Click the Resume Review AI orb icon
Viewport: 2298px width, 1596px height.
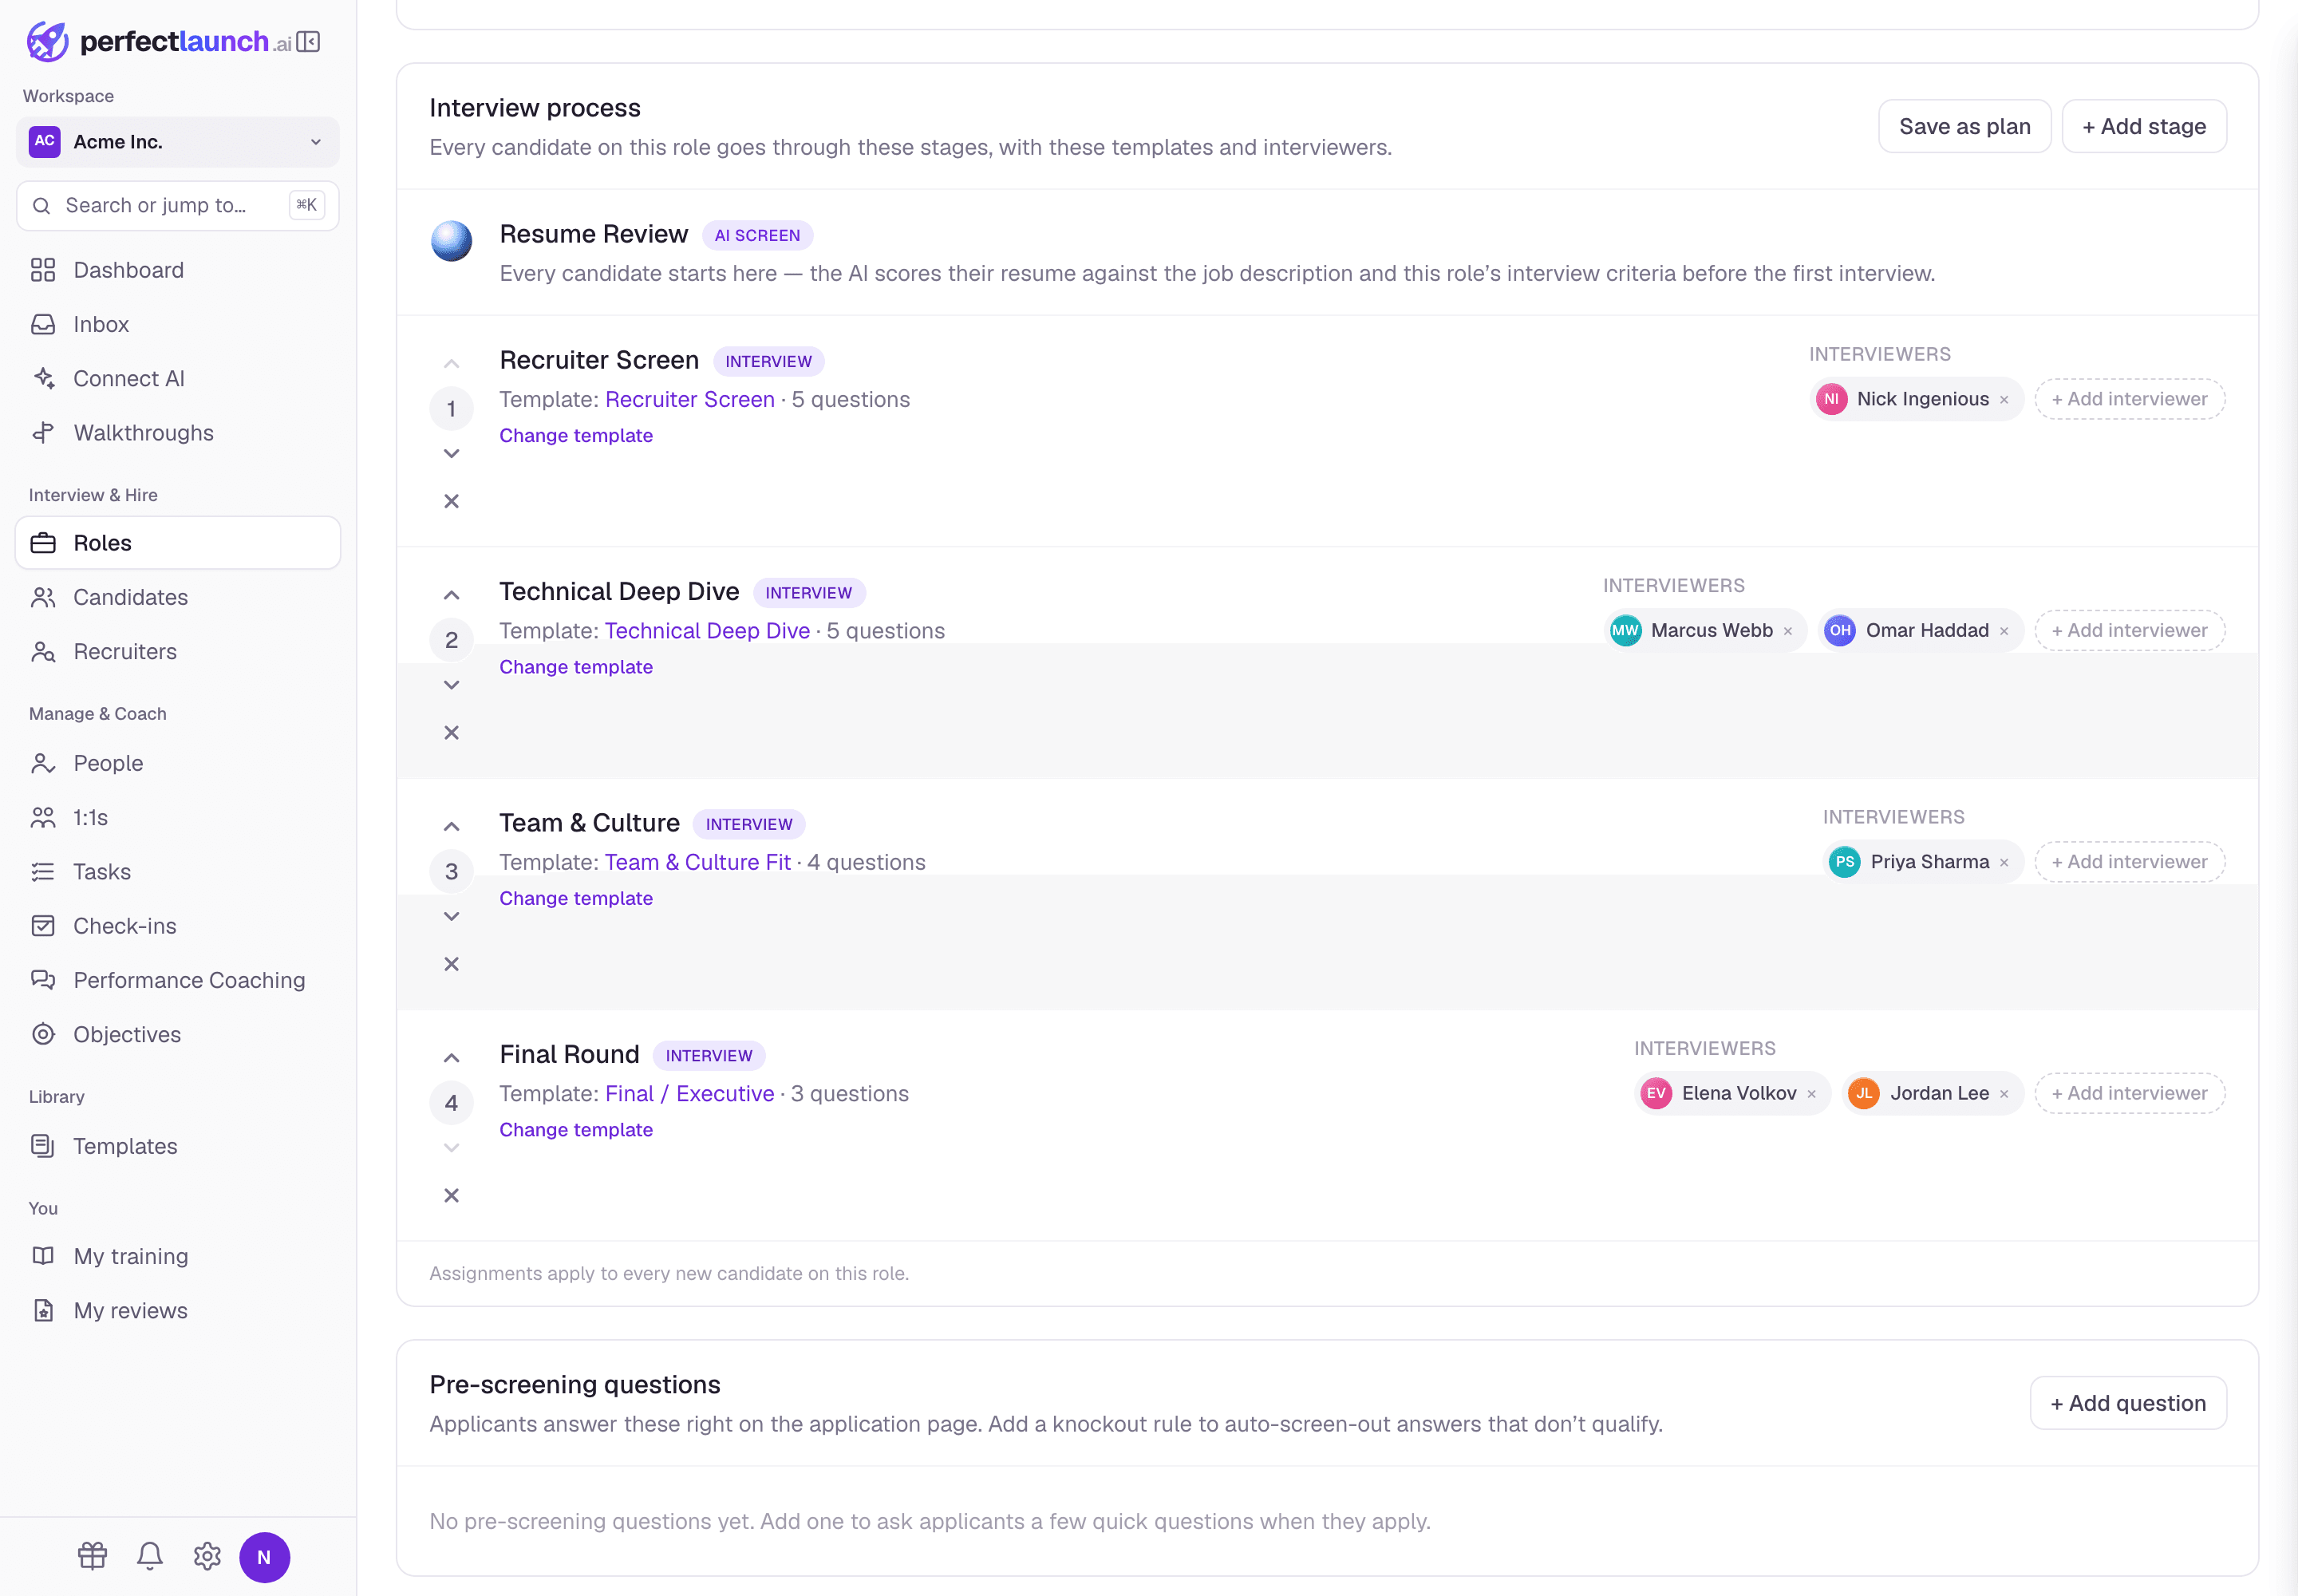(x=452, y=241)
